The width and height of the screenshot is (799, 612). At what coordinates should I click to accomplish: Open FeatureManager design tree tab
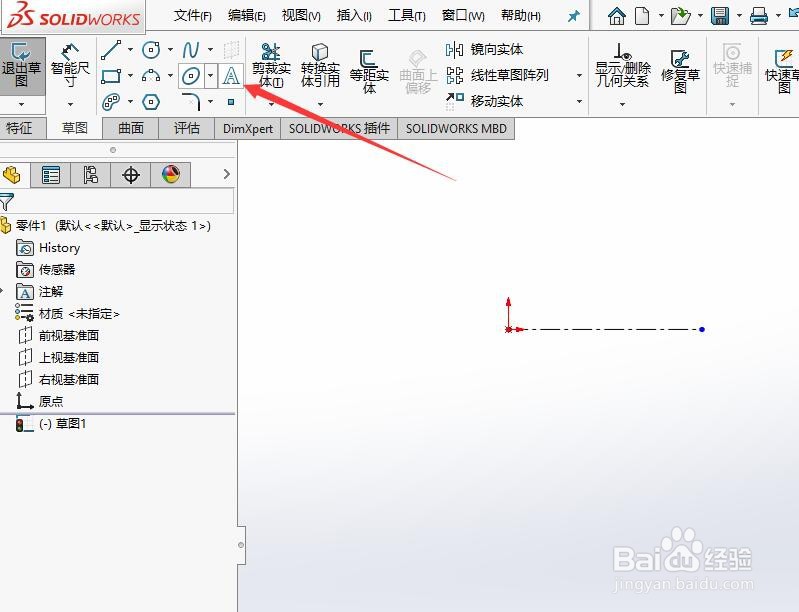coord(12,175)
